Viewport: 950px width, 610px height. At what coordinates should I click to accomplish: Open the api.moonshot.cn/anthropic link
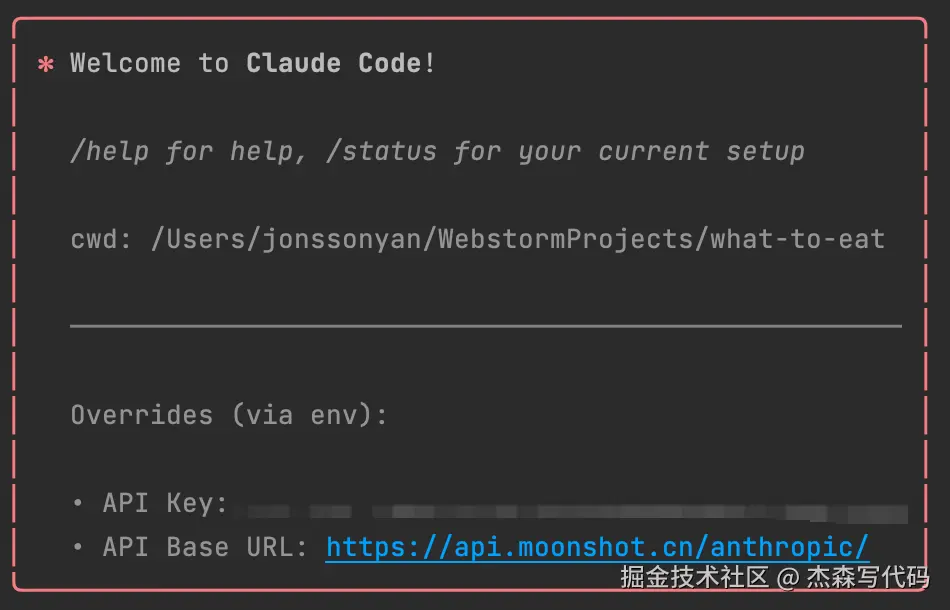pyautogui.click(x=597, y=547)
